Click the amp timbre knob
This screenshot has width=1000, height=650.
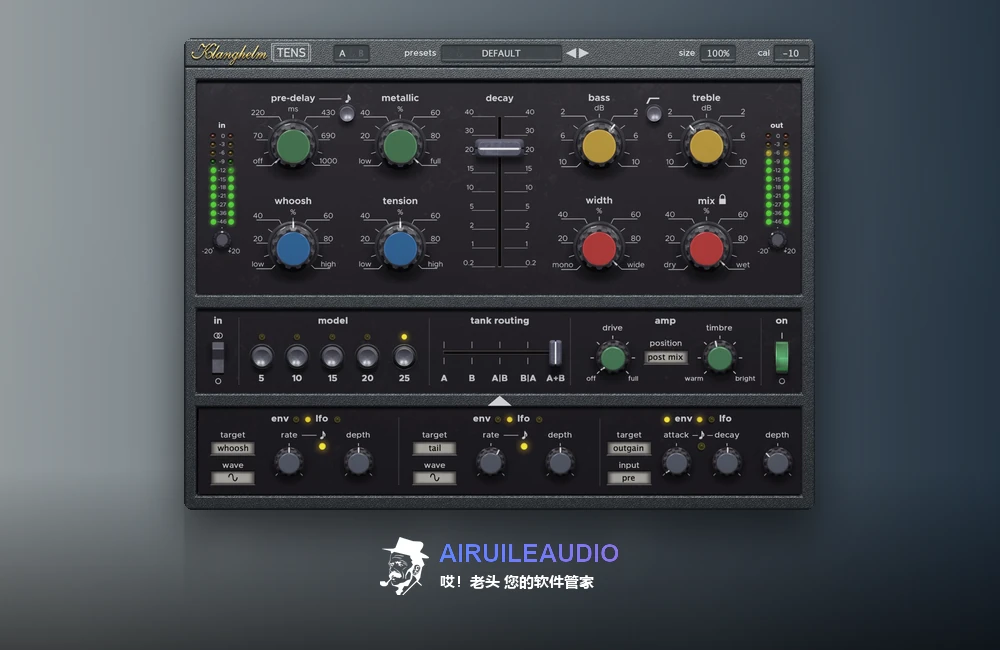[719, 358]
